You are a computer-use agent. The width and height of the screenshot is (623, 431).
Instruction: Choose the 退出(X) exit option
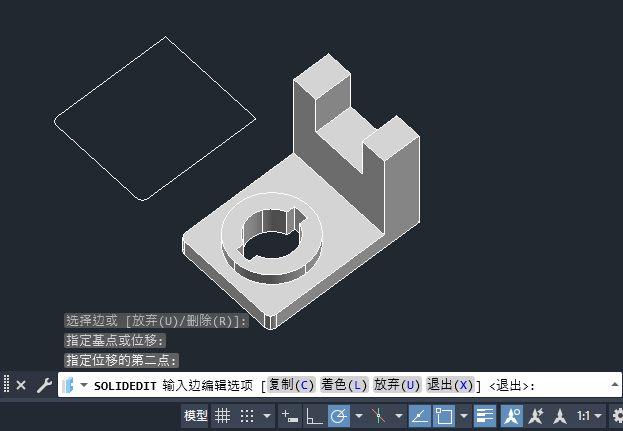point(450,385)
